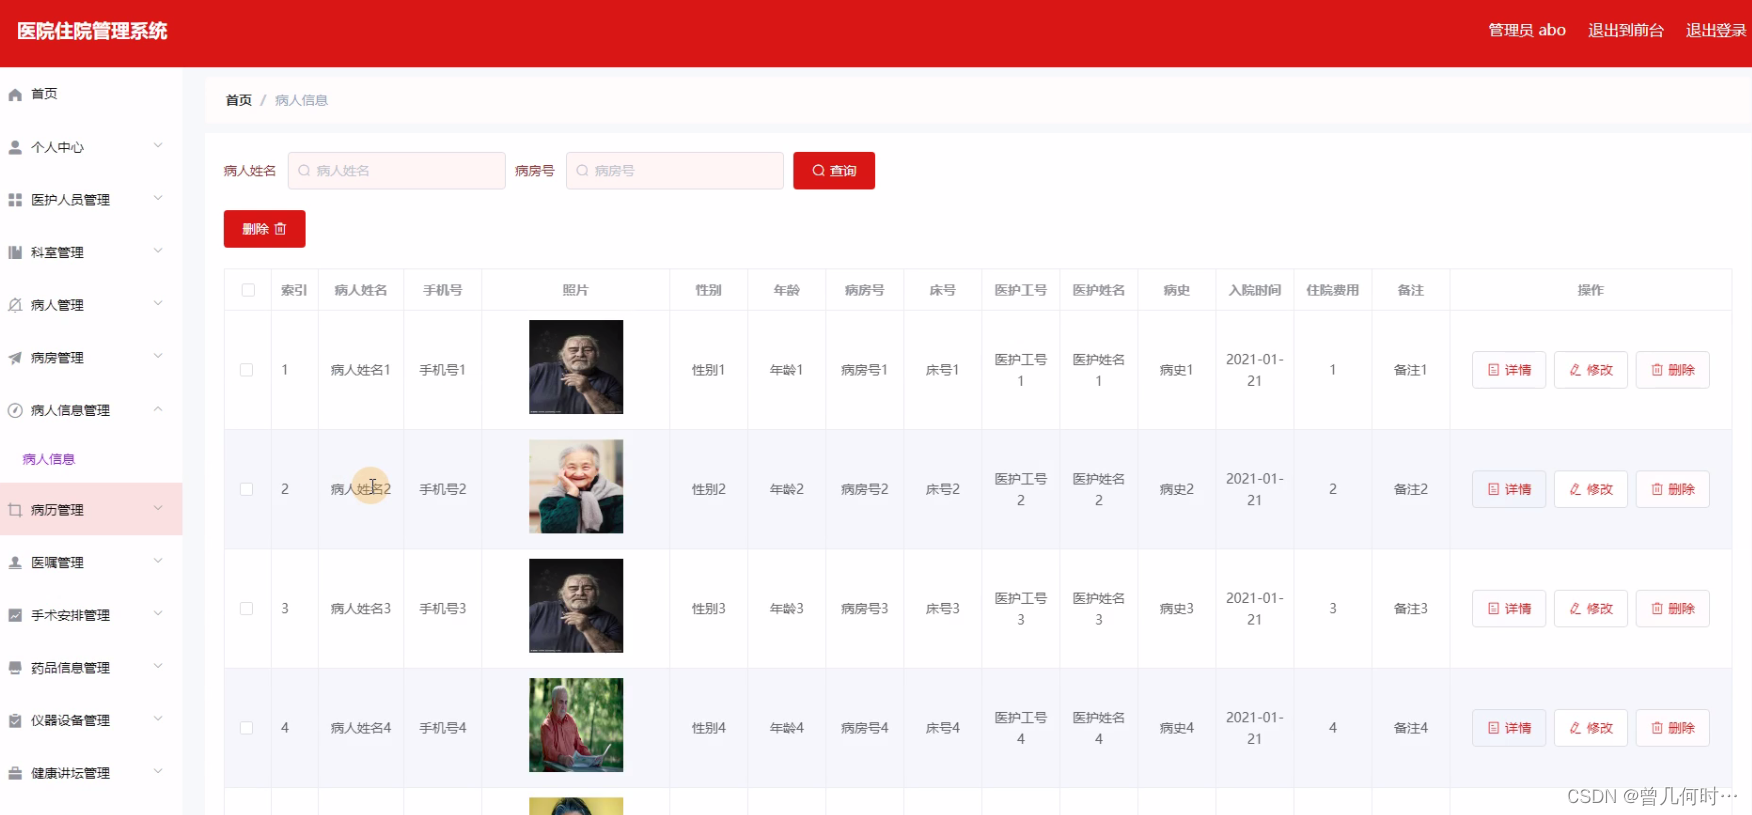Click 管理员 abo in the header
This screenshot has height=815, width=1752.
coord(1527,30)
